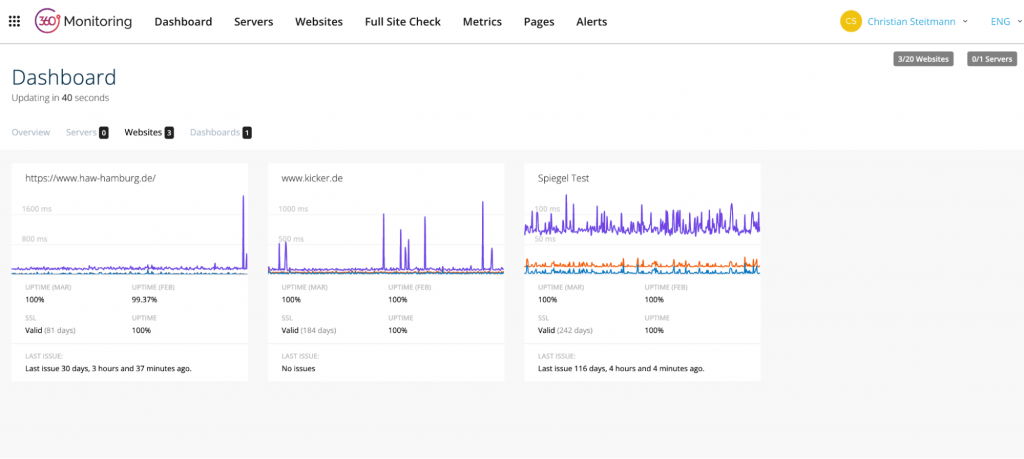This screenshot has width=1024, height=459.
Task: Select the Websites tab
Action: tap(149, 133)
